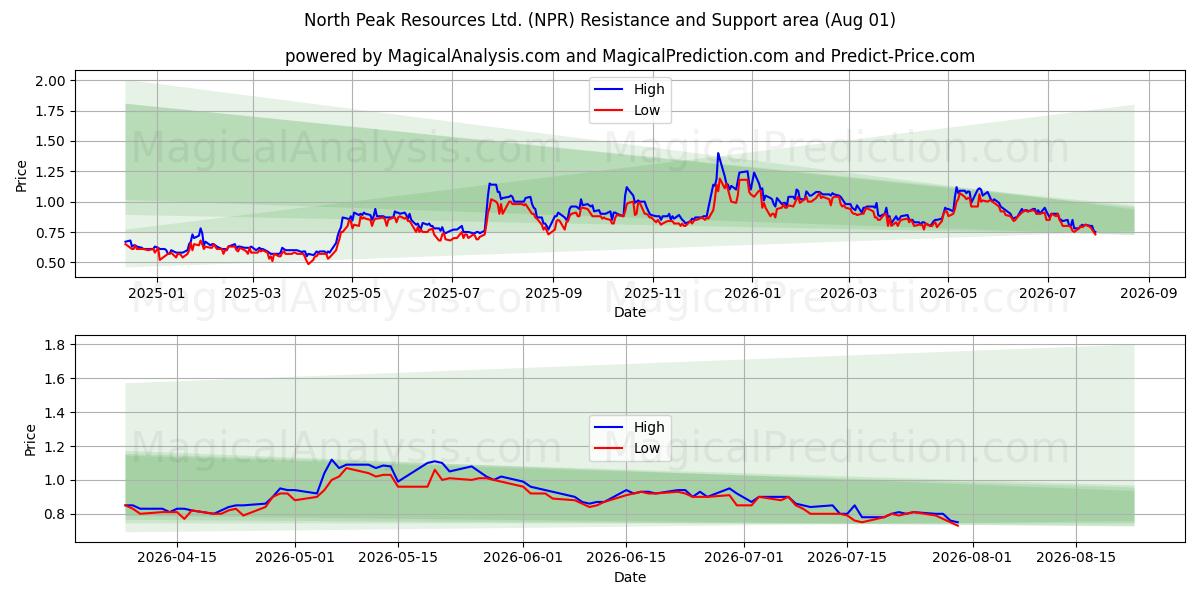Click the 2026-05-01 tick label
The image size is (1200, 600).
(295, 558)
